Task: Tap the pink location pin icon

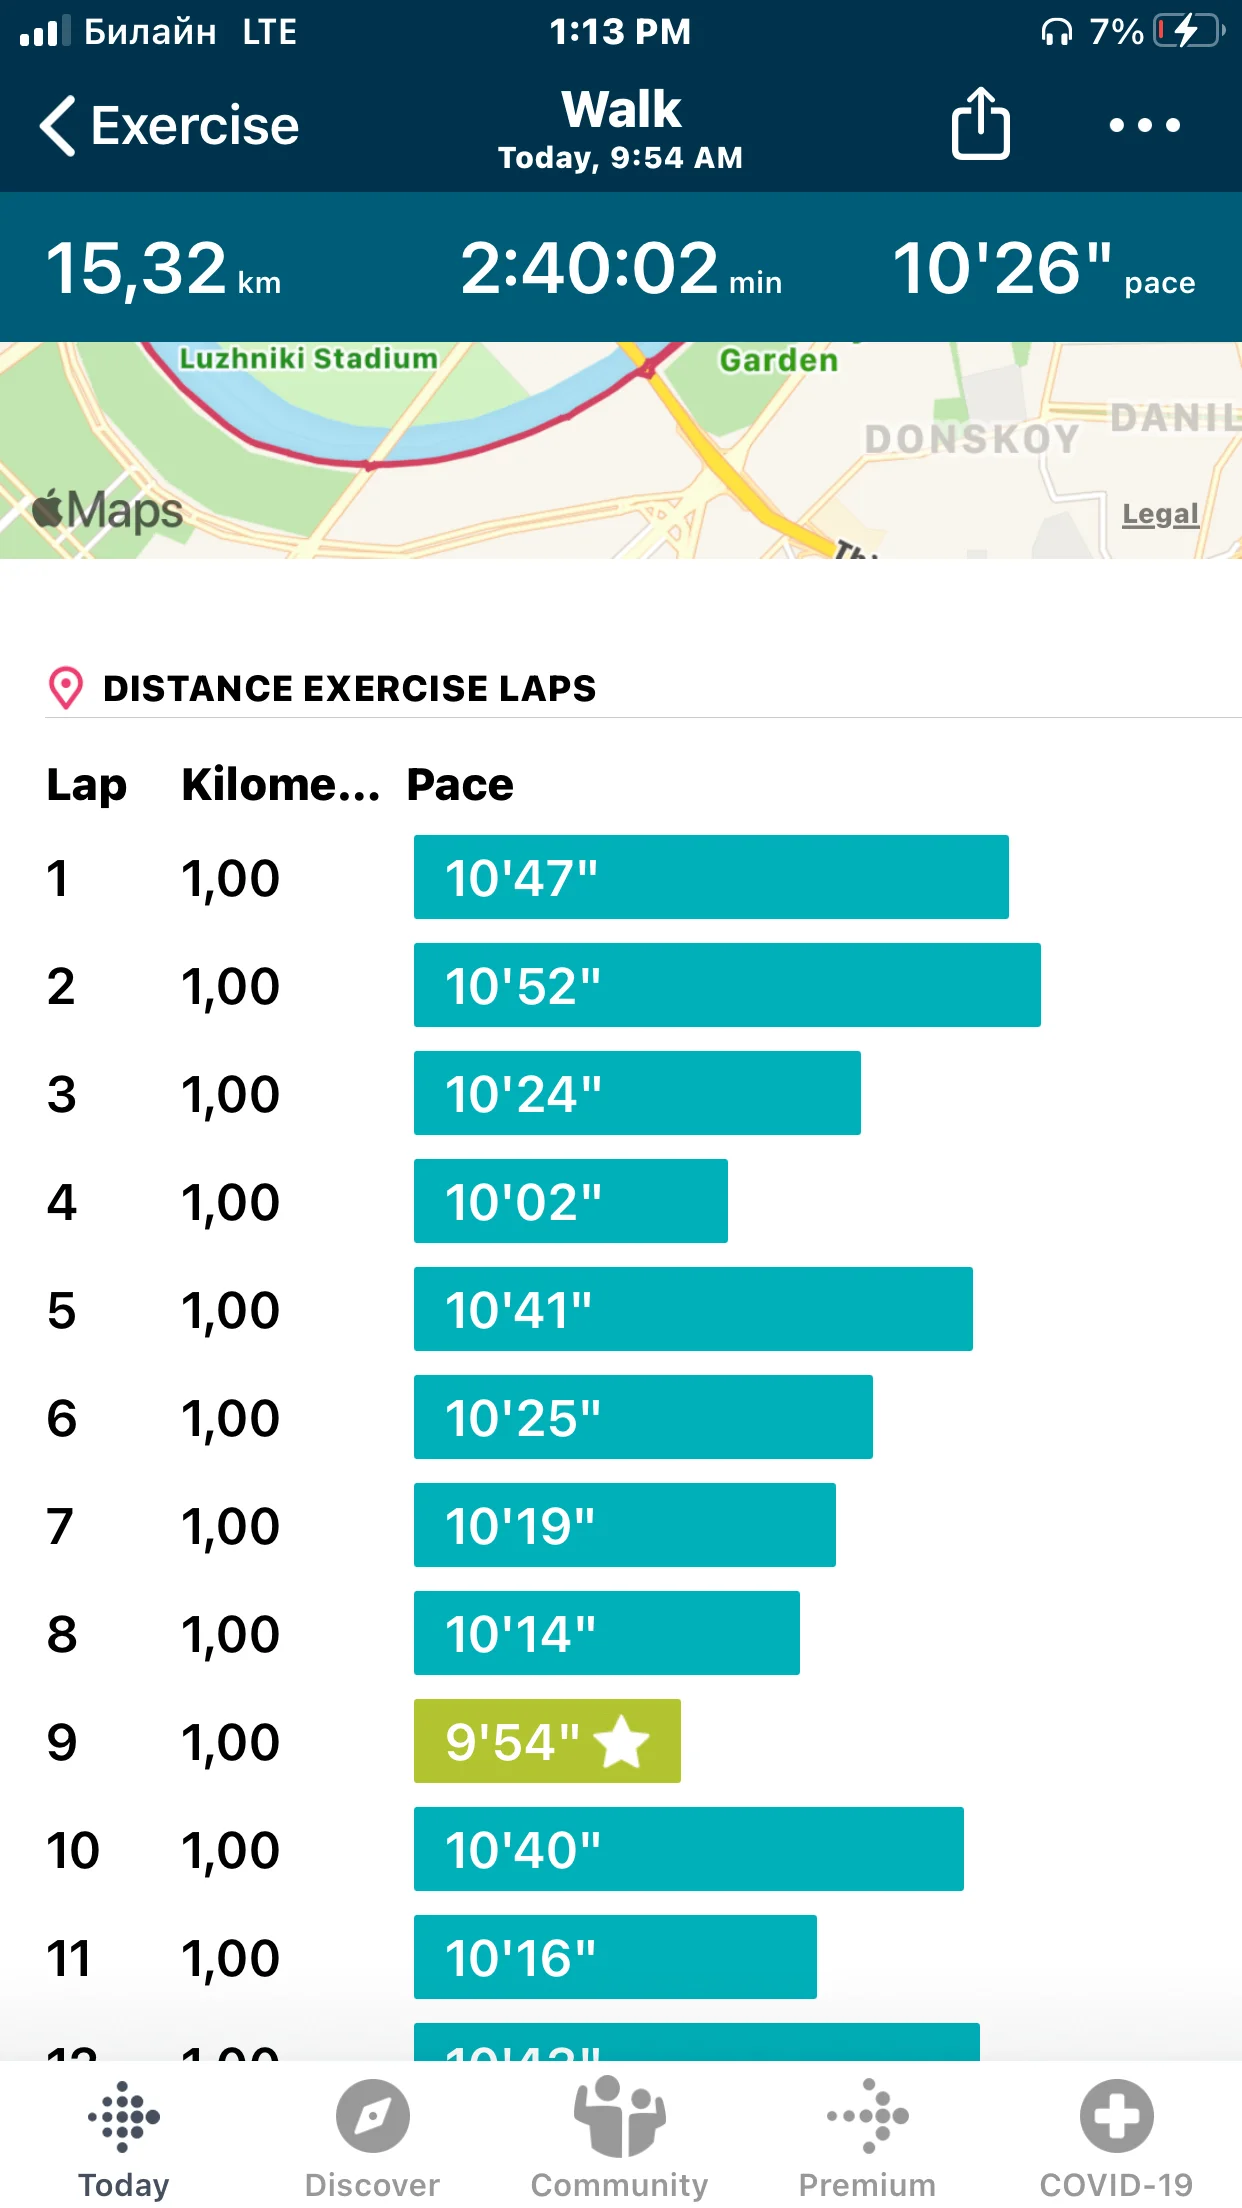Action: point(66,688)
